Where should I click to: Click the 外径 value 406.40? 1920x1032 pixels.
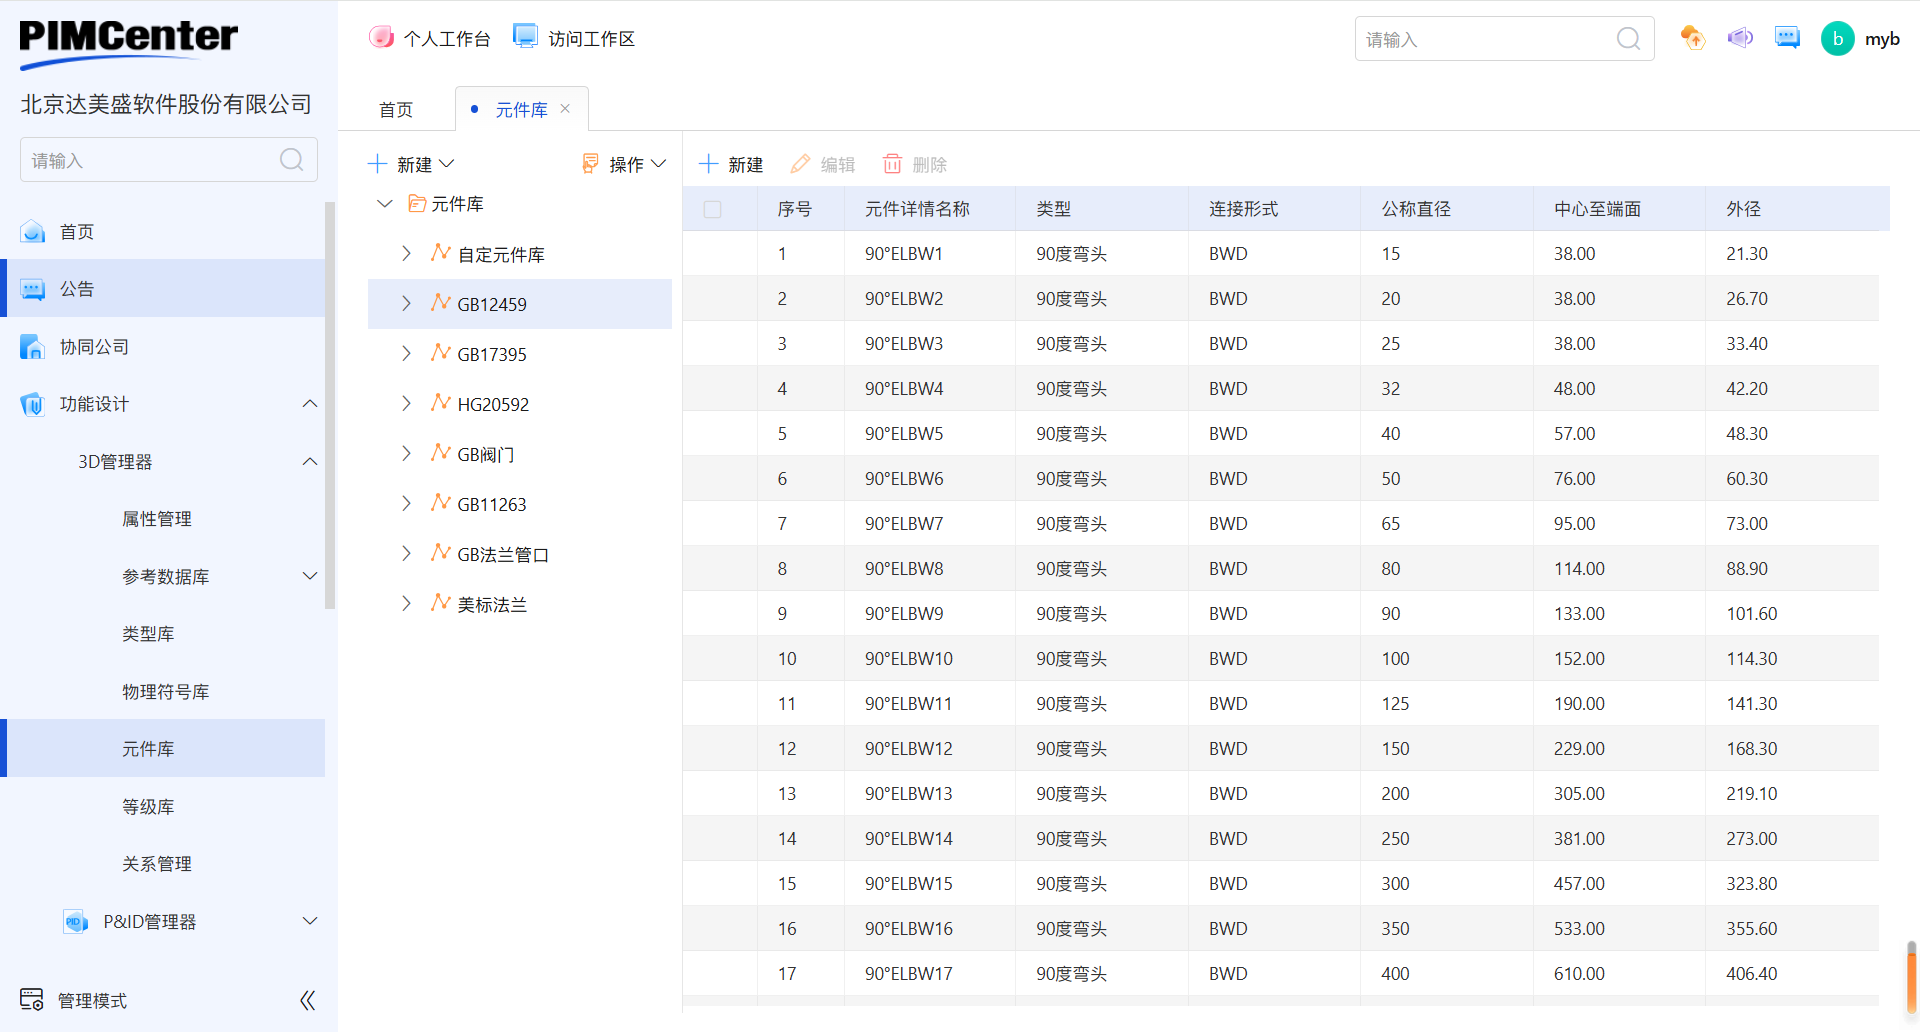pyautogui.click(x=1751, y=974)
